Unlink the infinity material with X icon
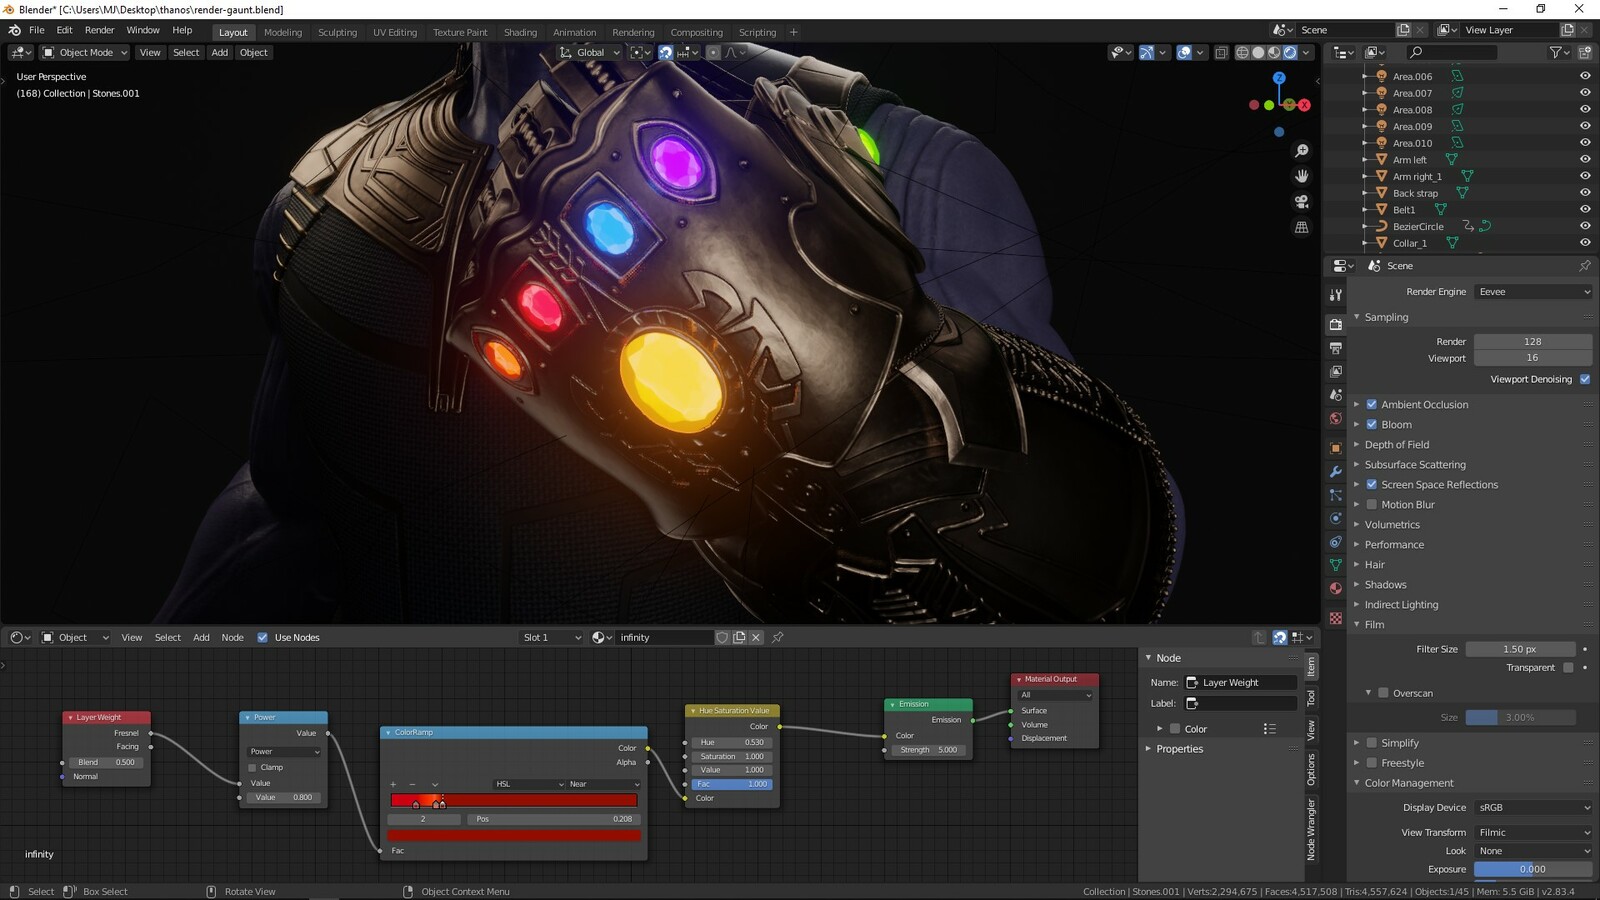Viewport: 1600px width, 900px height. [x=756, y=637]
